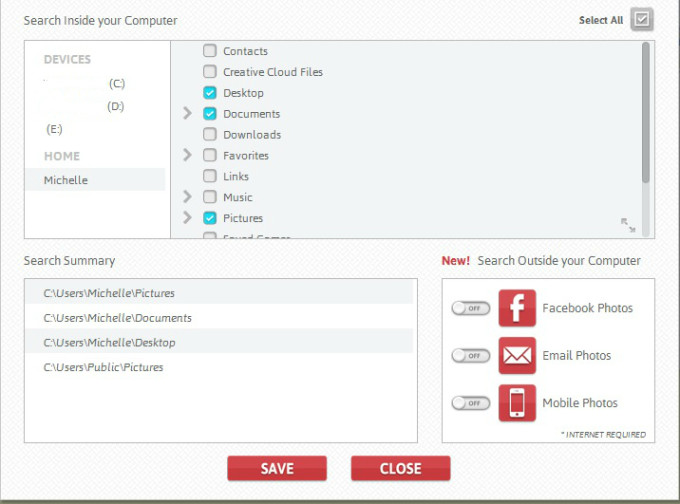Turn on Email Photos switch
This screenshot has width=680, height=504.
[x=471, y=356]
